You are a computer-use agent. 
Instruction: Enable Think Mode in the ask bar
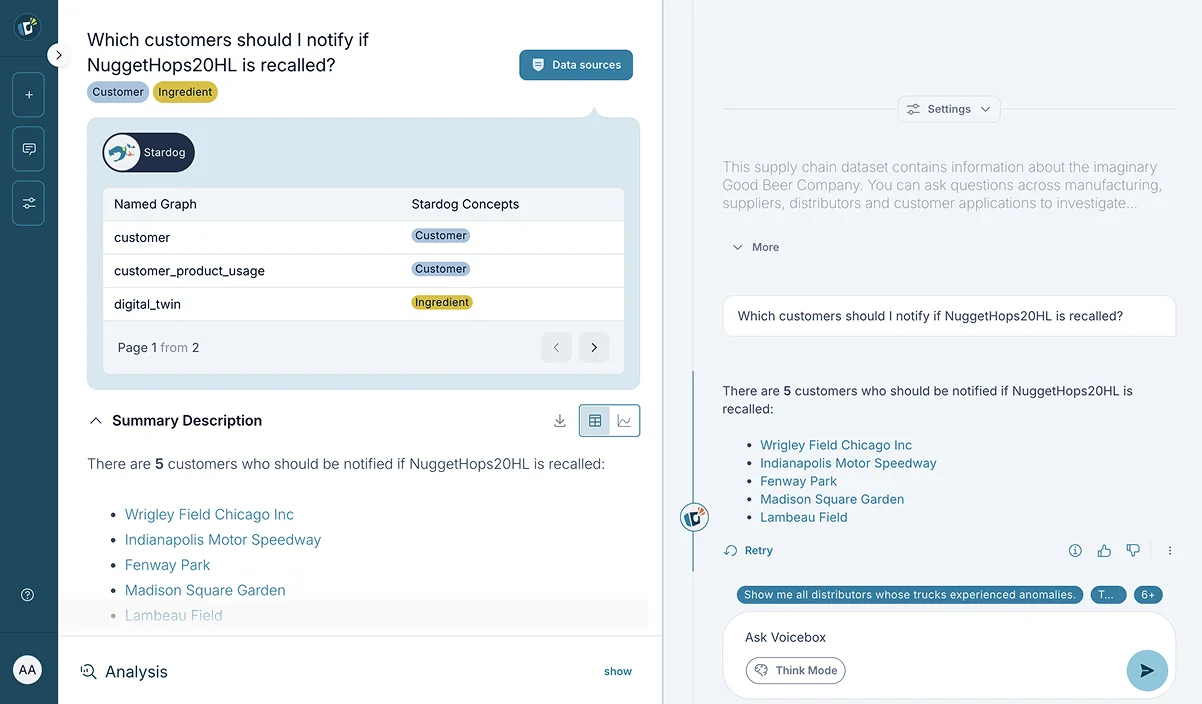click(x=795, y=670)
